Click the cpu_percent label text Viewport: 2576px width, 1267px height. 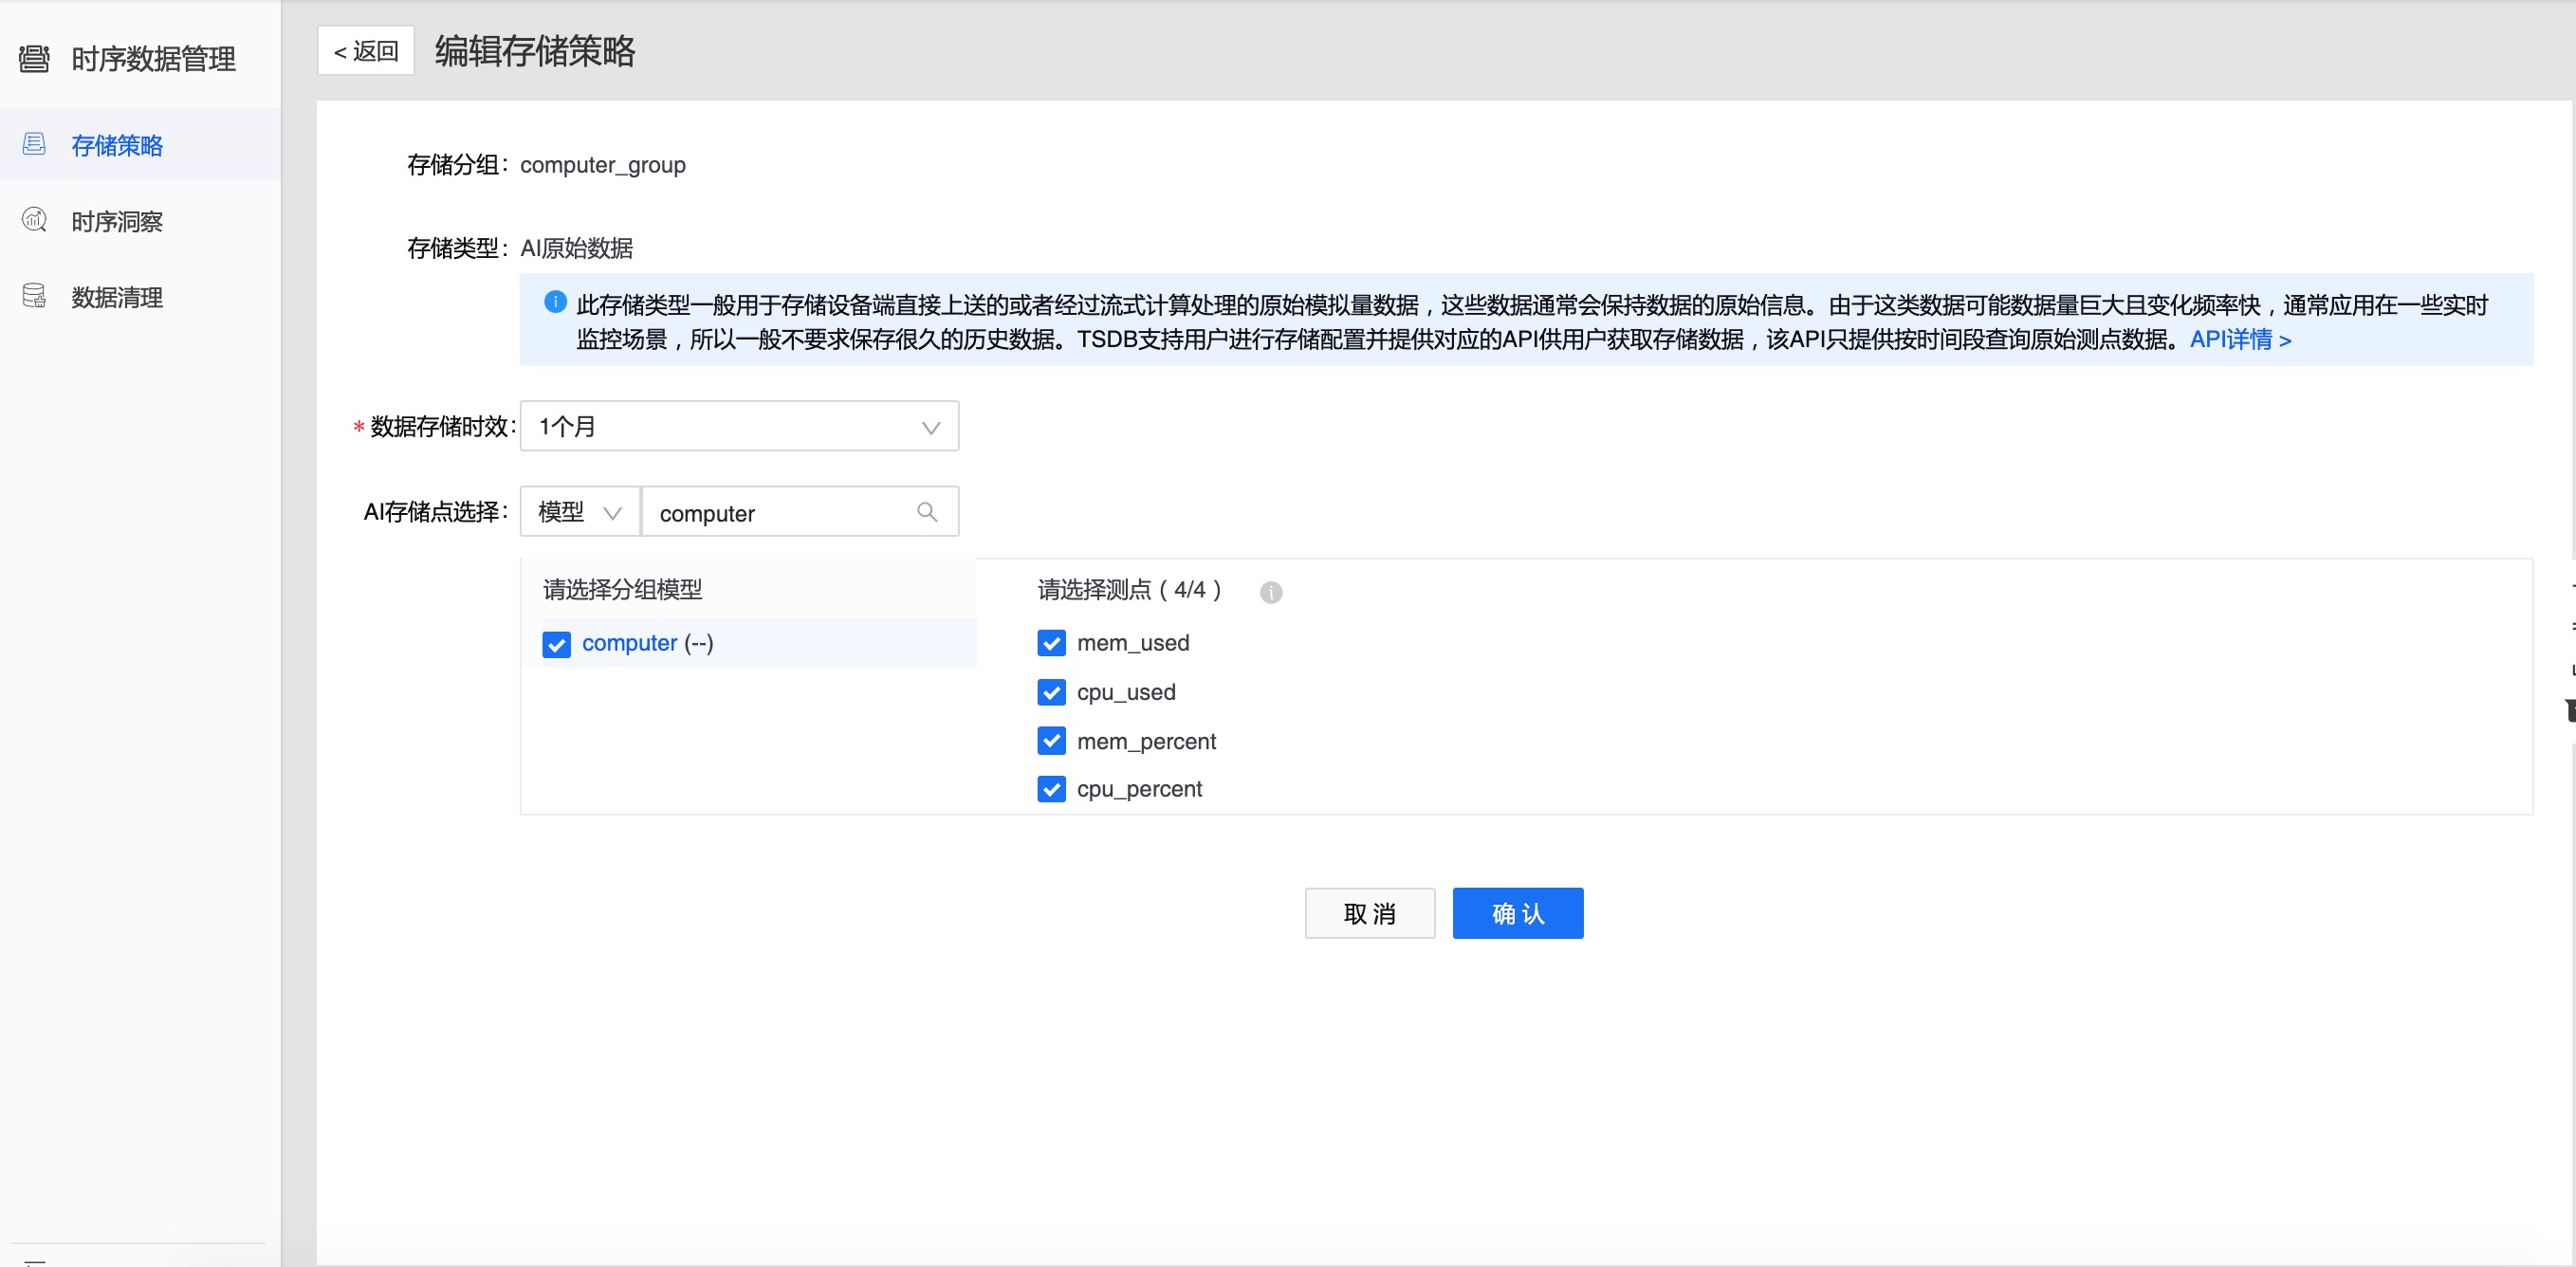pyautogui.click(x=1139, y=789)
